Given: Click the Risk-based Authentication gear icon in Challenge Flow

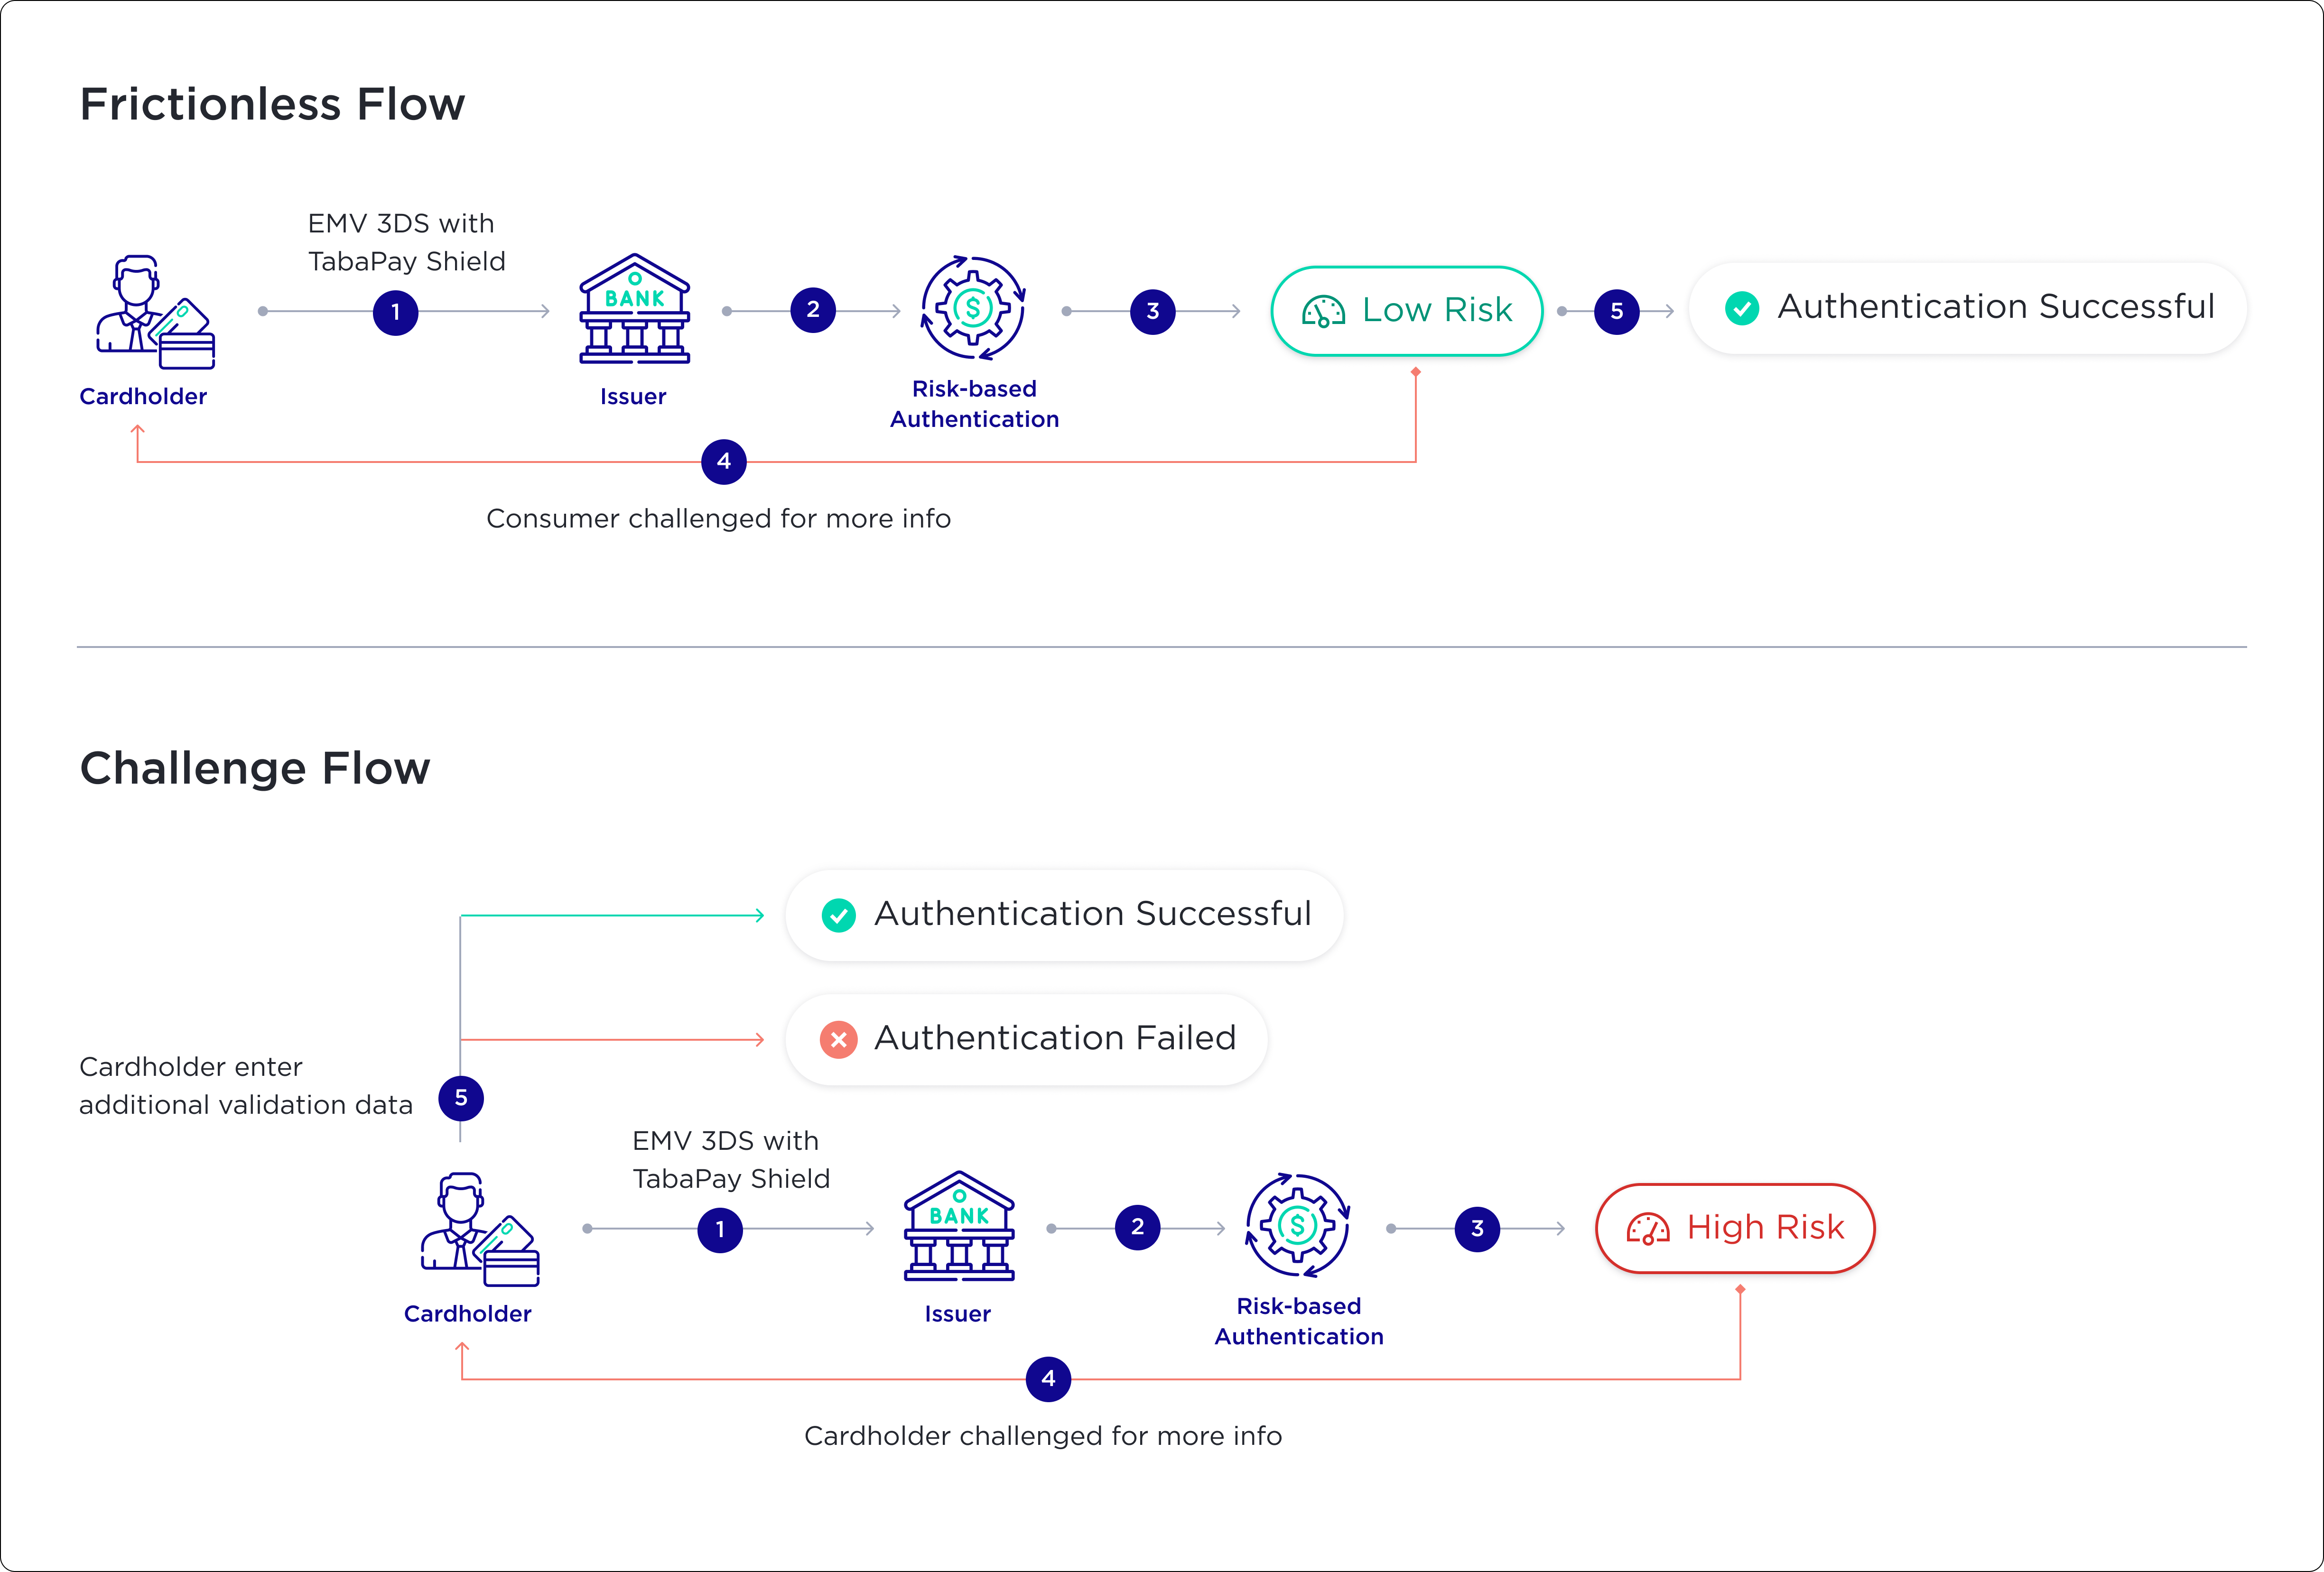Looking at the screenshot, I should (x=1297, y=1225).
